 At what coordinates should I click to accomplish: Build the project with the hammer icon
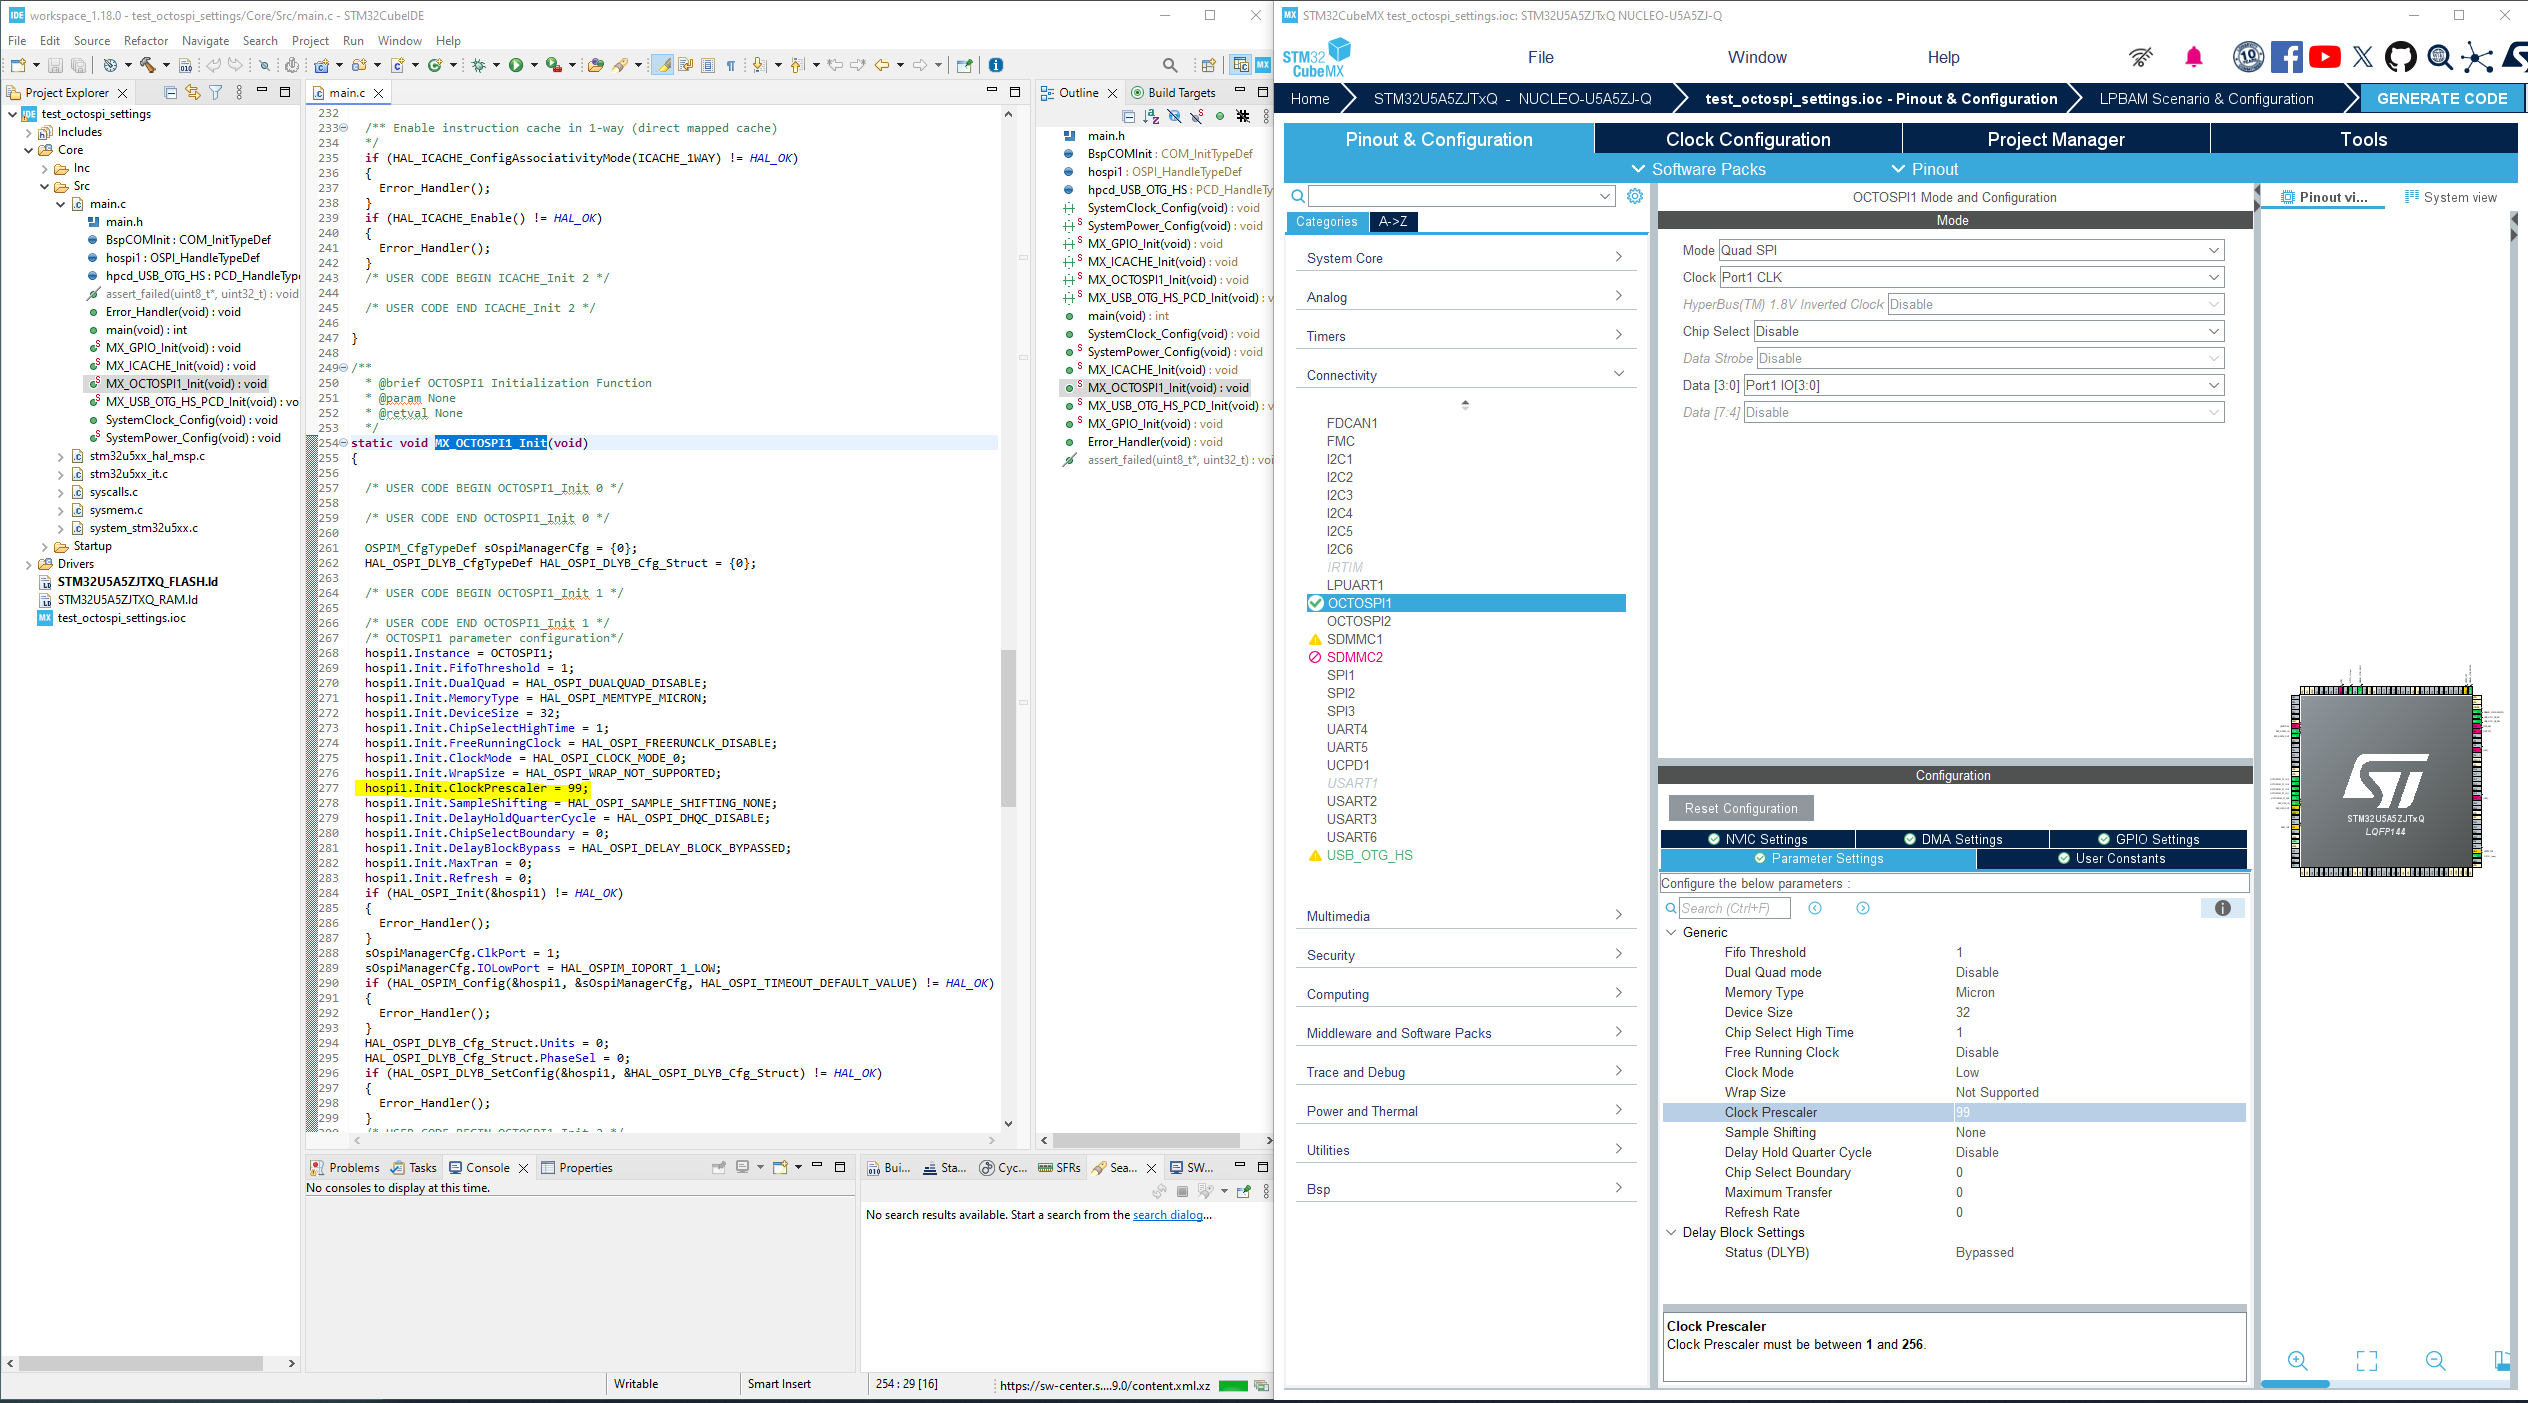[148, 65]
